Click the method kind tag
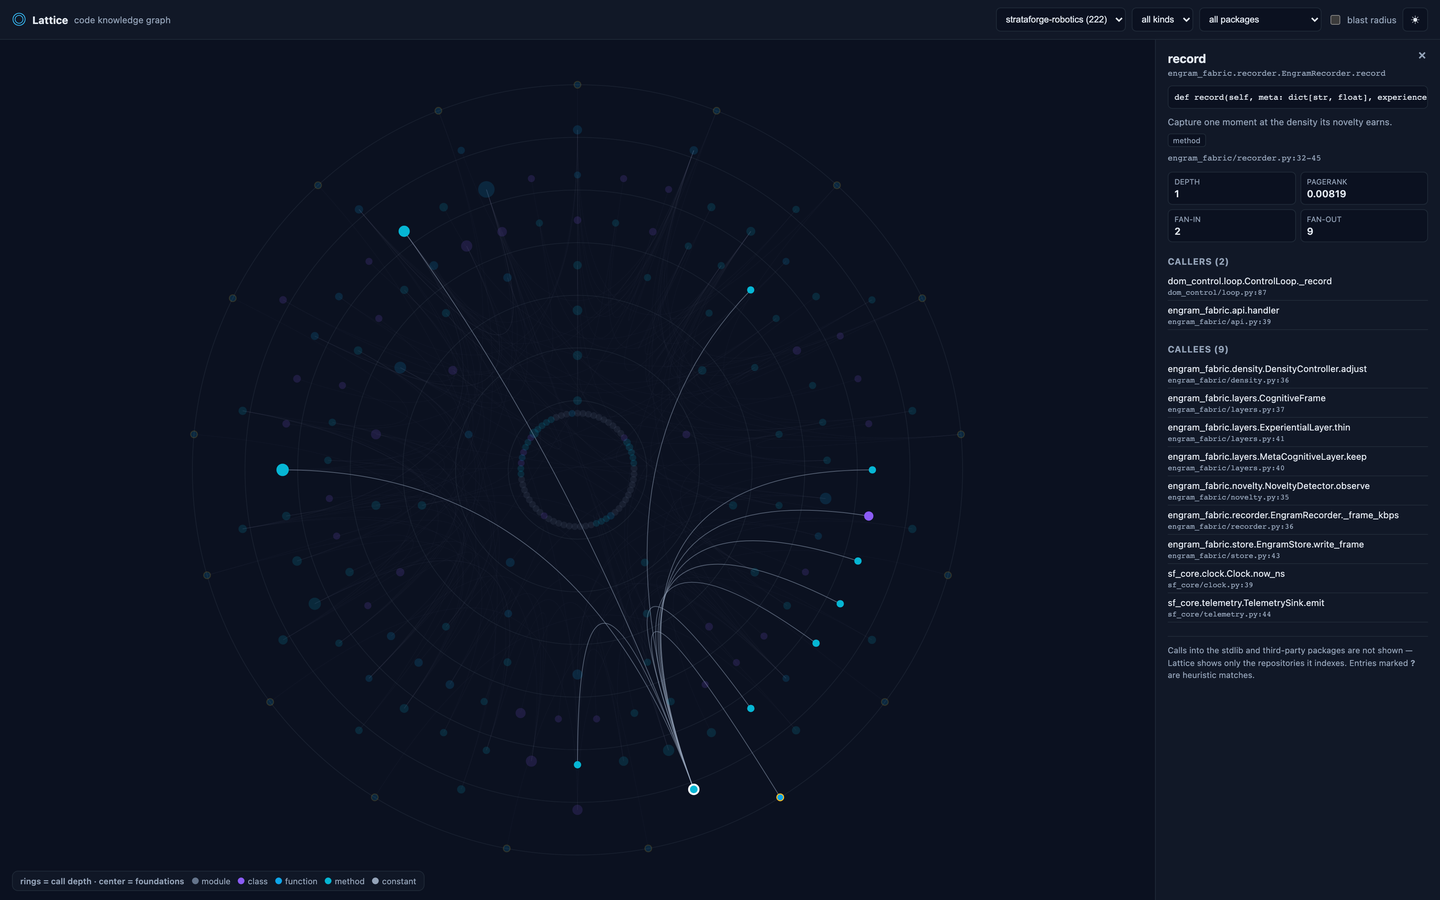 pyautogui.click(x=1187, y=141)
